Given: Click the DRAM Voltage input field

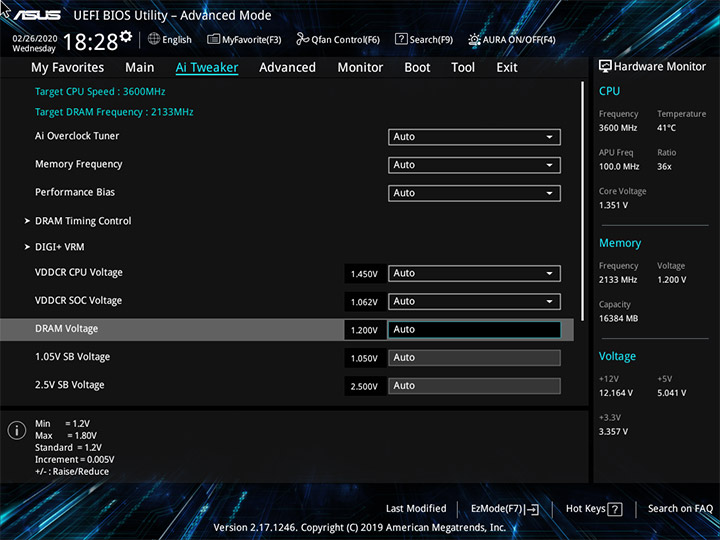Looking at the screenshot, I should 474,330.
